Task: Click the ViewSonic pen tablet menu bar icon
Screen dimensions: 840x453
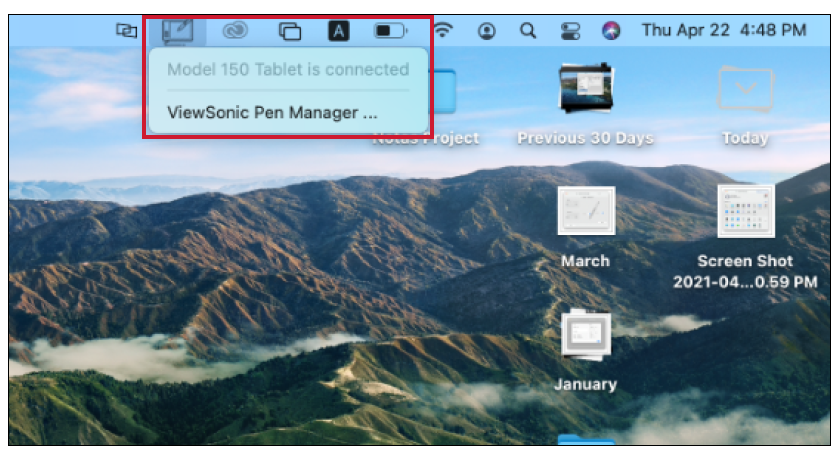Action: [177, 31]
